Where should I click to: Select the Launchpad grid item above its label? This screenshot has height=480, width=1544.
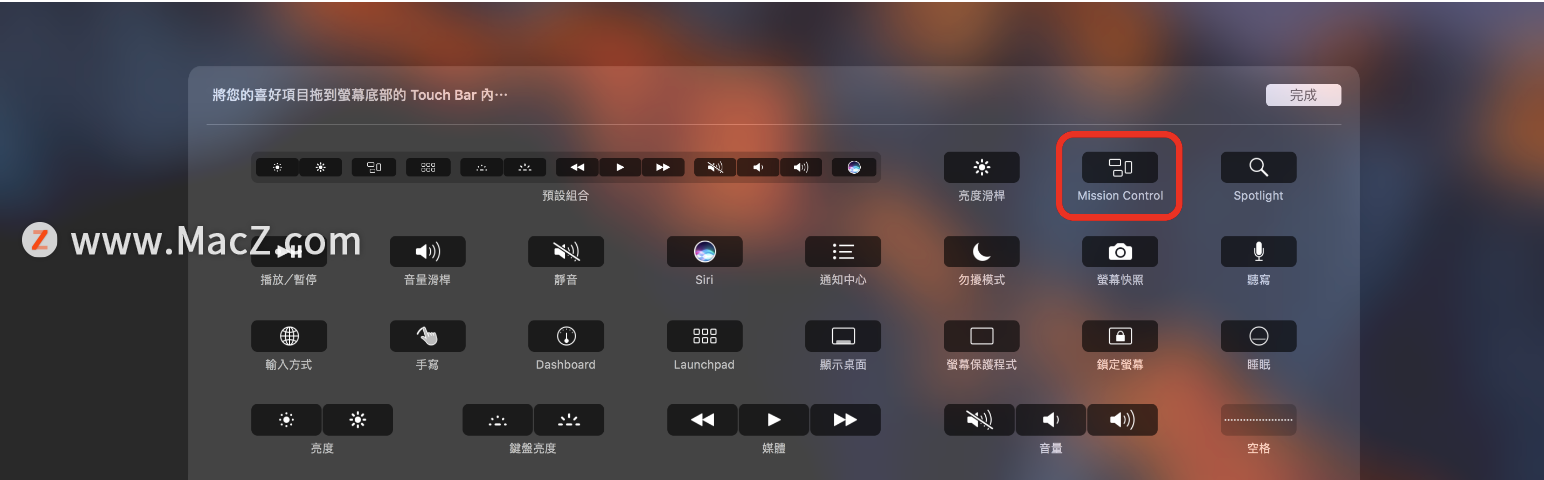(x=704, y=335)
